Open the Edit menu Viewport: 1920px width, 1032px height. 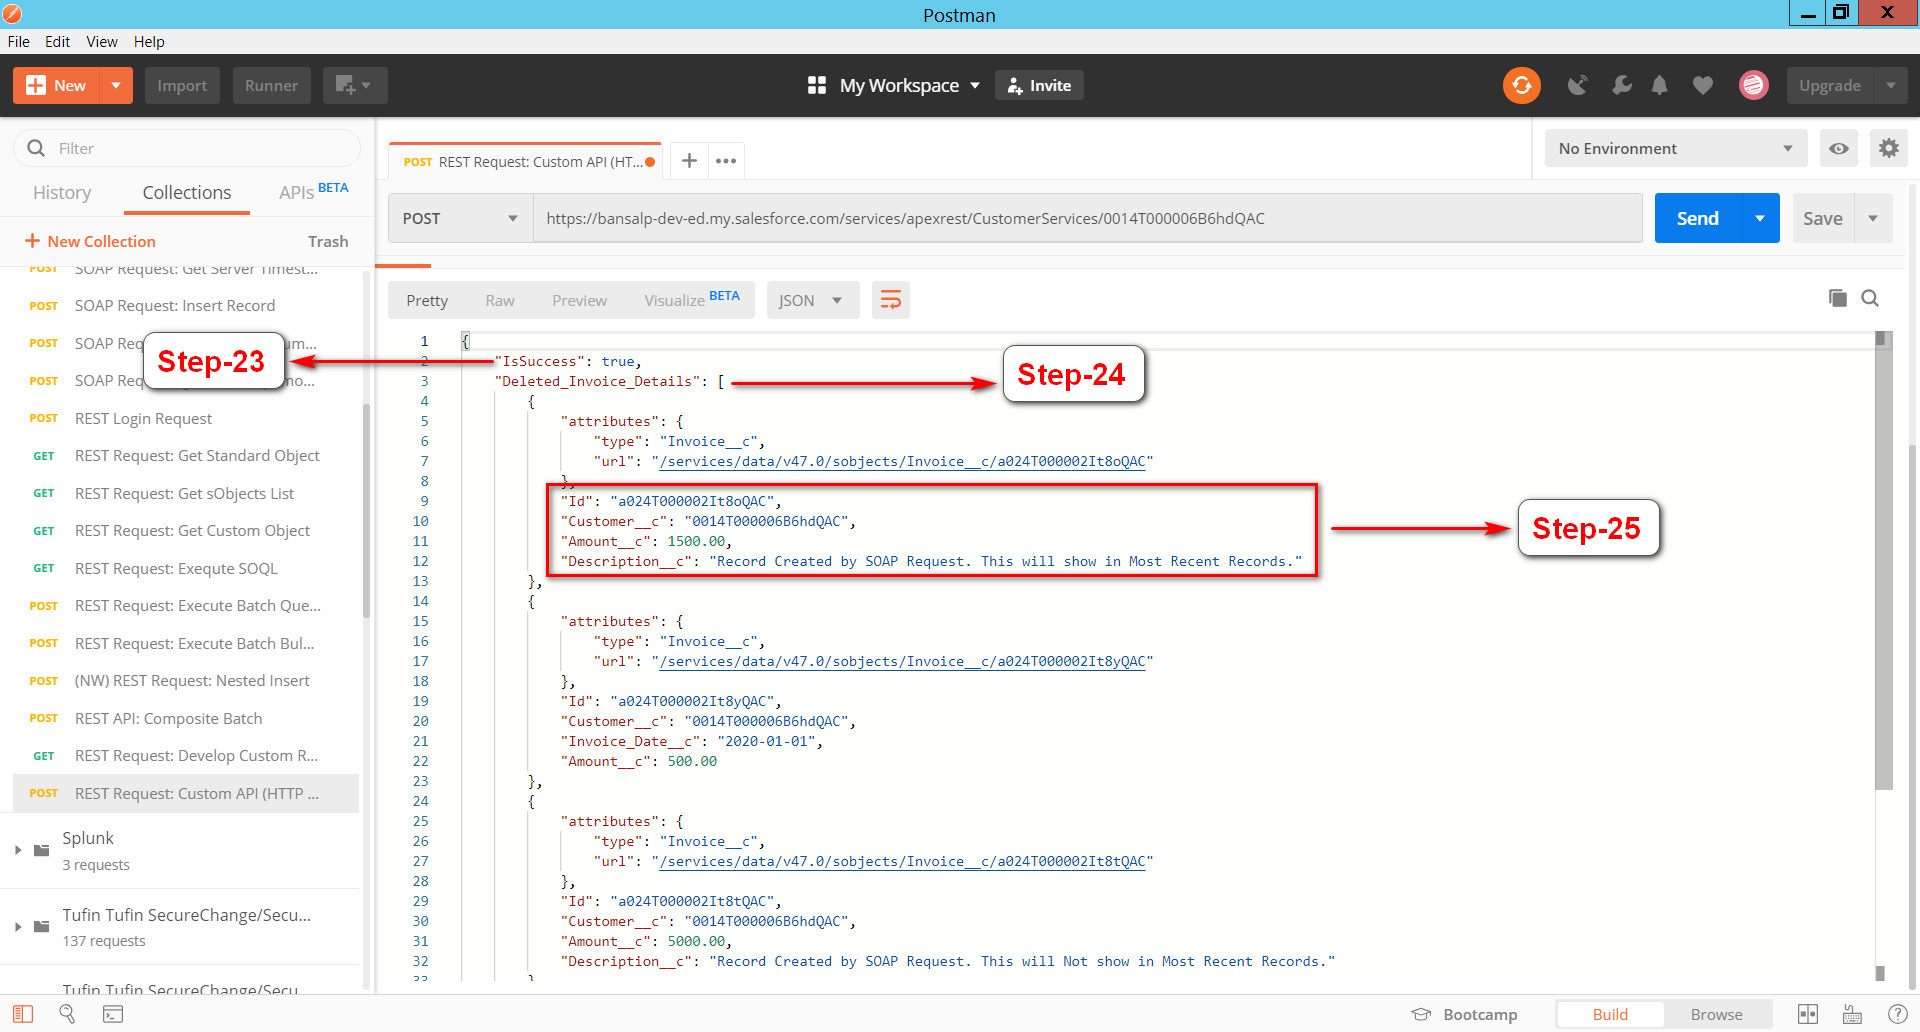click(x=57, y=42)
